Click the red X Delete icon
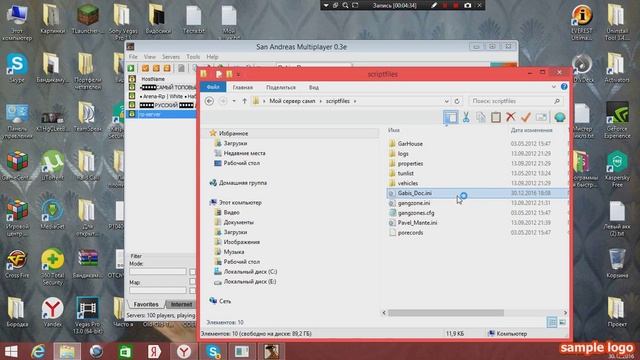The height and width of the screenshot is (360, 640). point(511,117)
